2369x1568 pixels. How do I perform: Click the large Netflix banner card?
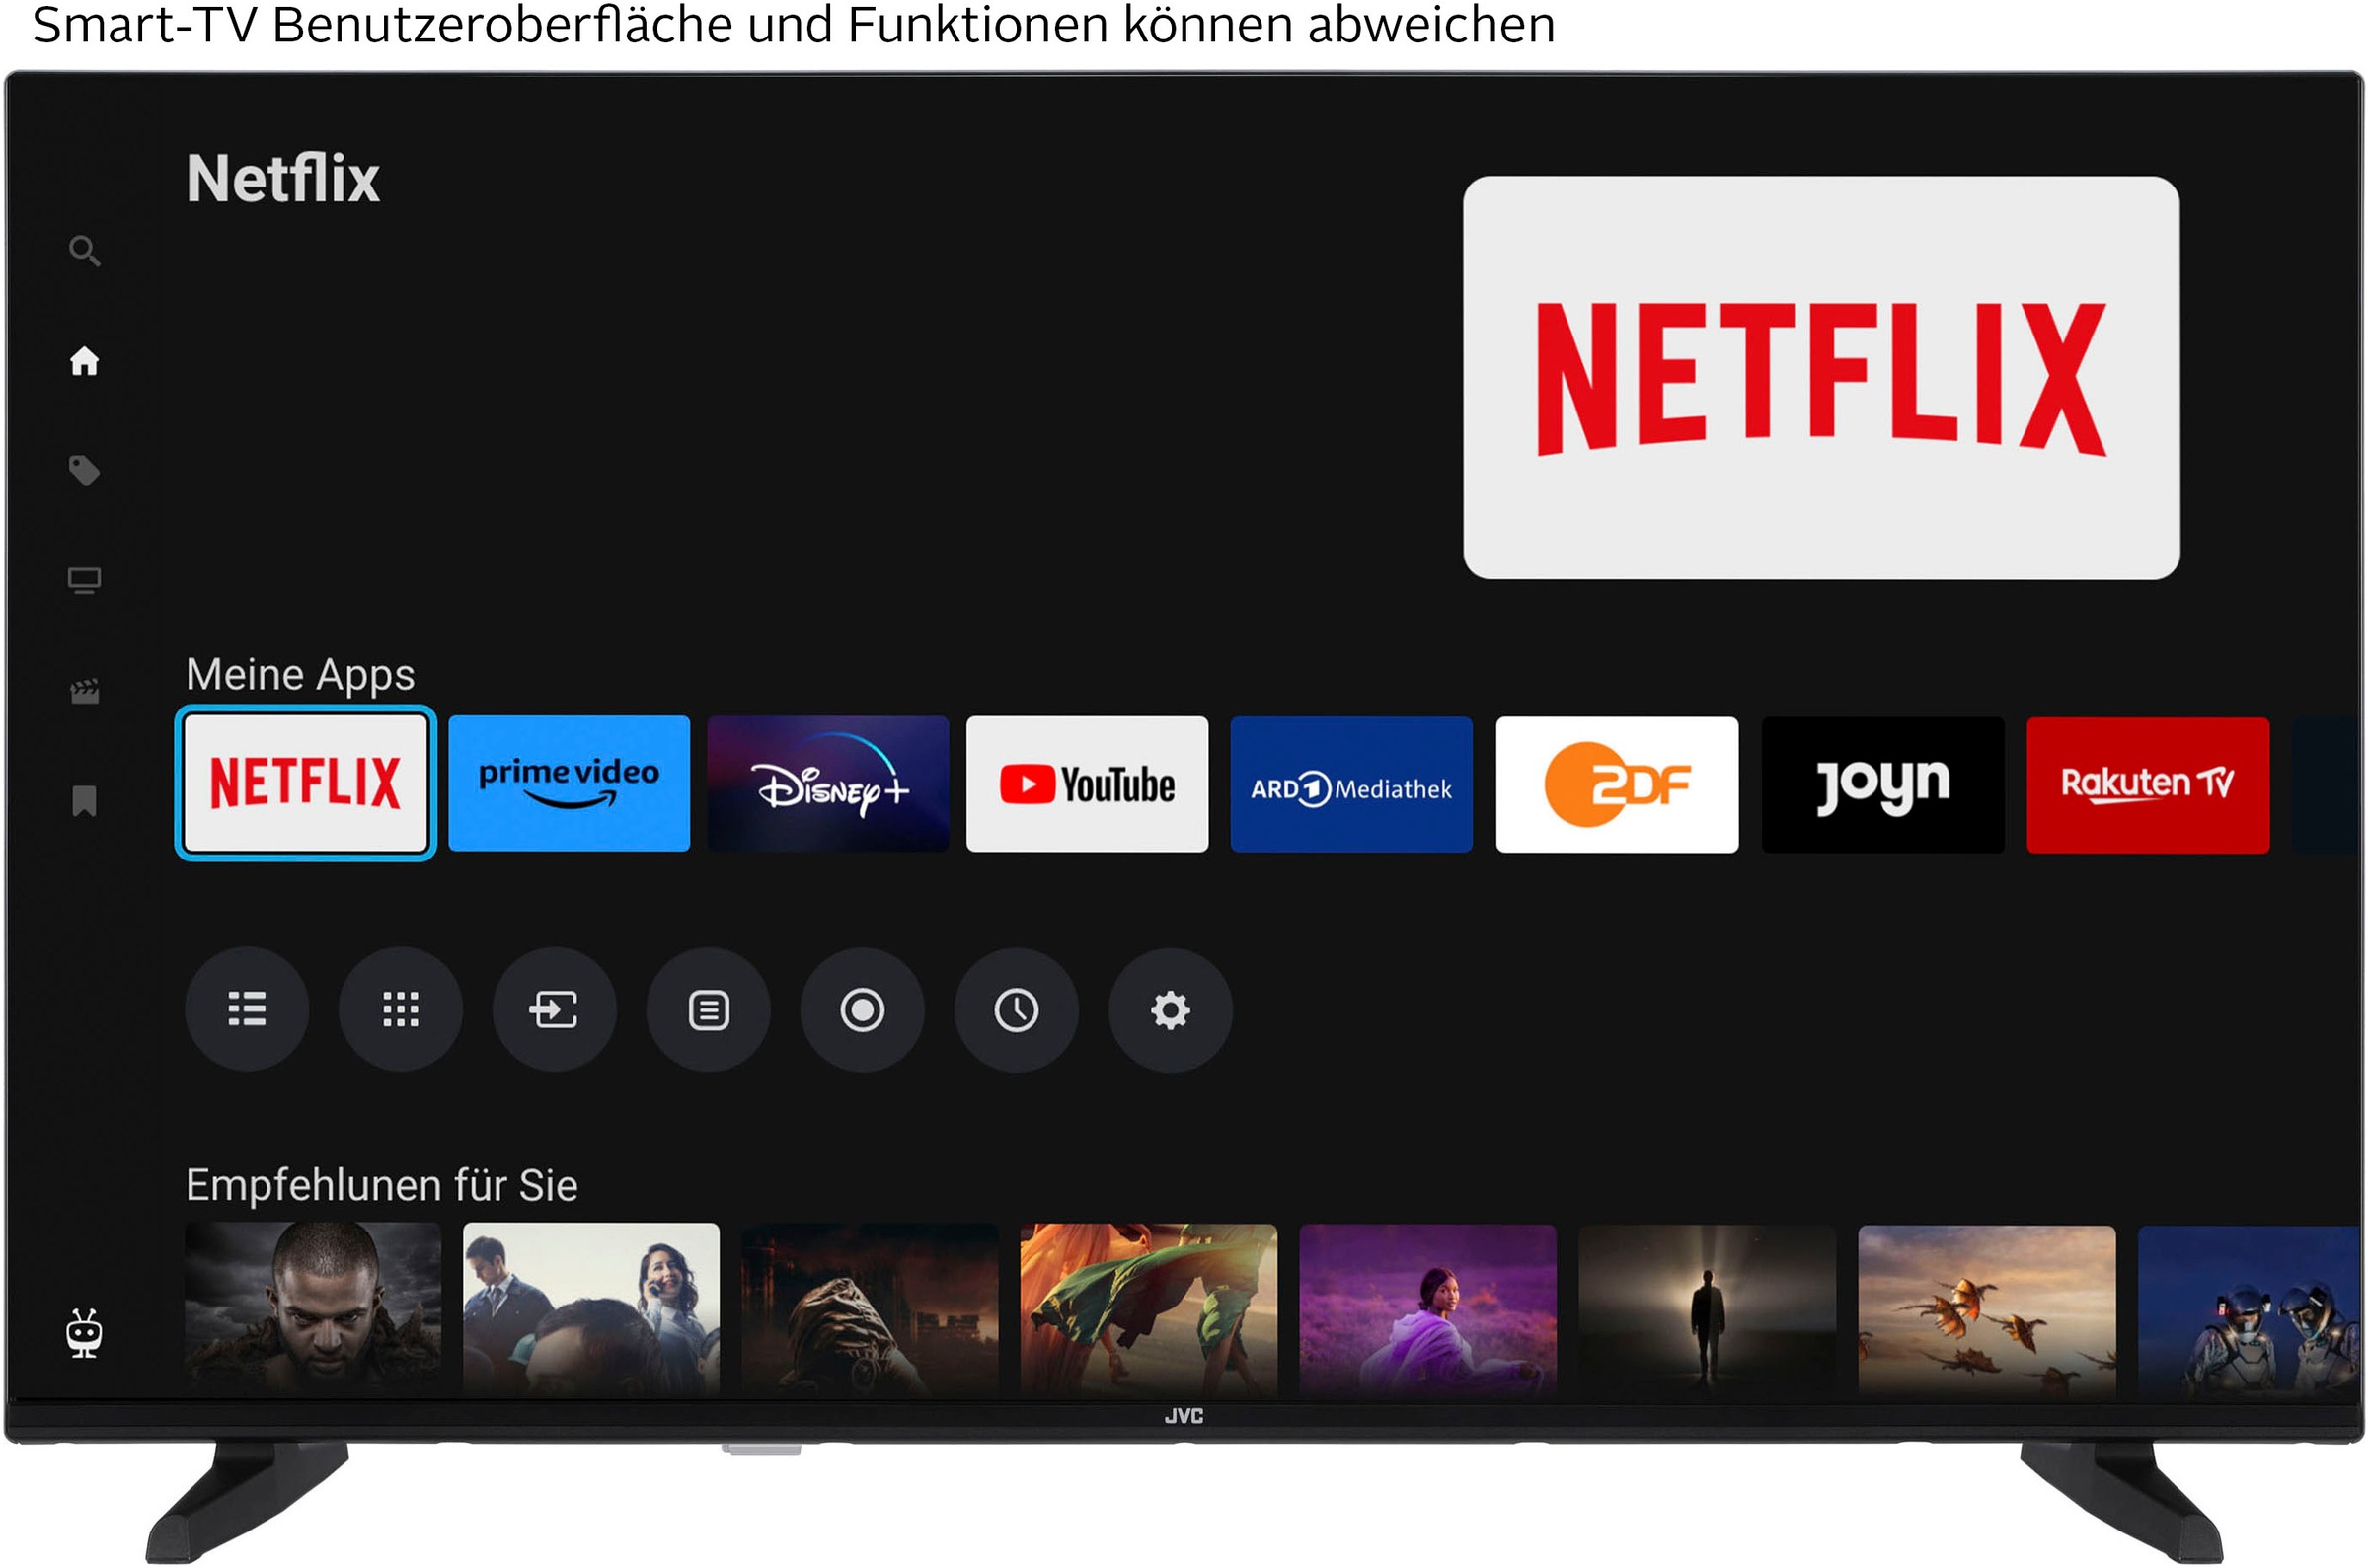click(1821, 378)
